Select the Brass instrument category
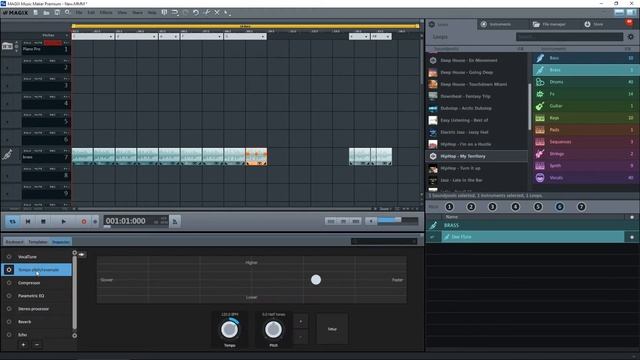The height and width of the screenshot is (360, 640). pos(586,70)
